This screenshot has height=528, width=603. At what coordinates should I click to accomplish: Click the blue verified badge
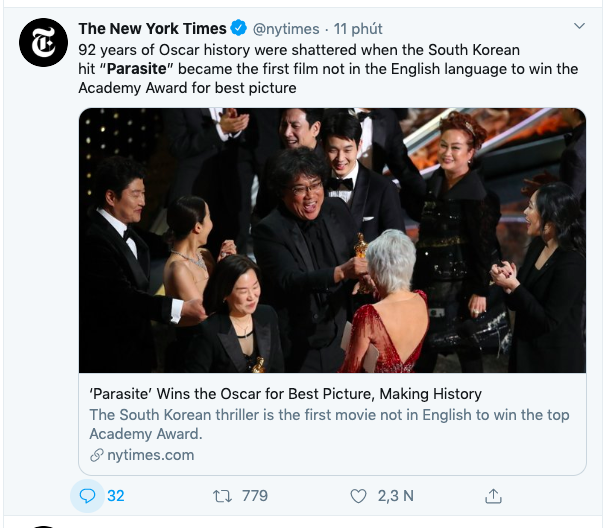pyautogui.click(x=238, y=29)
